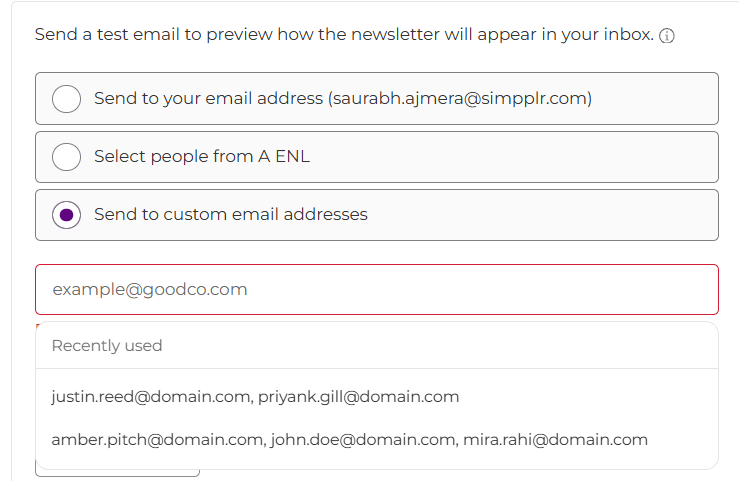Click the 'Select people from A ENL' label text
Image resolution: width=739 pixels, height=481 pixels.
pos(202,156)
